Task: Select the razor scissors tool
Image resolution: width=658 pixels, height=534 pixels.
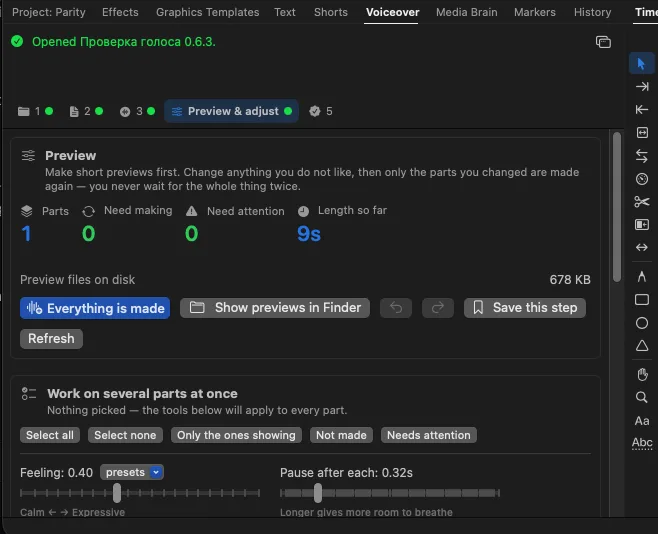Action: click(642, 202)
